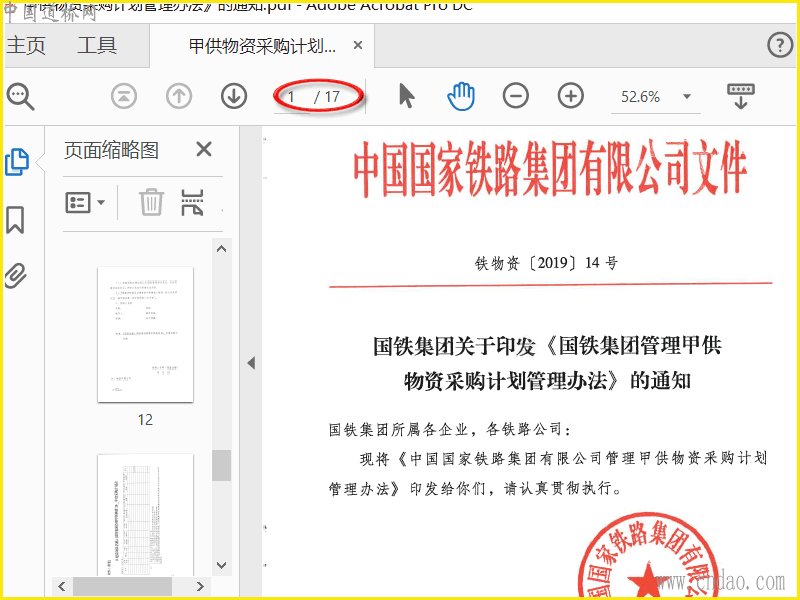This screenshot has width=800, height=600.
Task: Click thumbnail scrollbar up arrow
Action: 221,249
